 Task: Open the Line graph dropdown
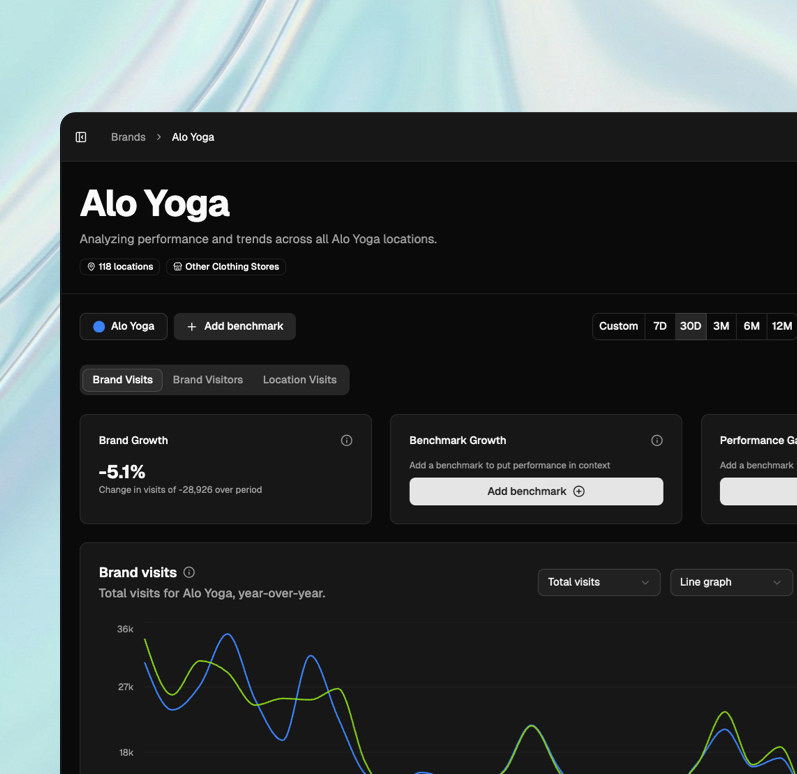click(730, 582)
